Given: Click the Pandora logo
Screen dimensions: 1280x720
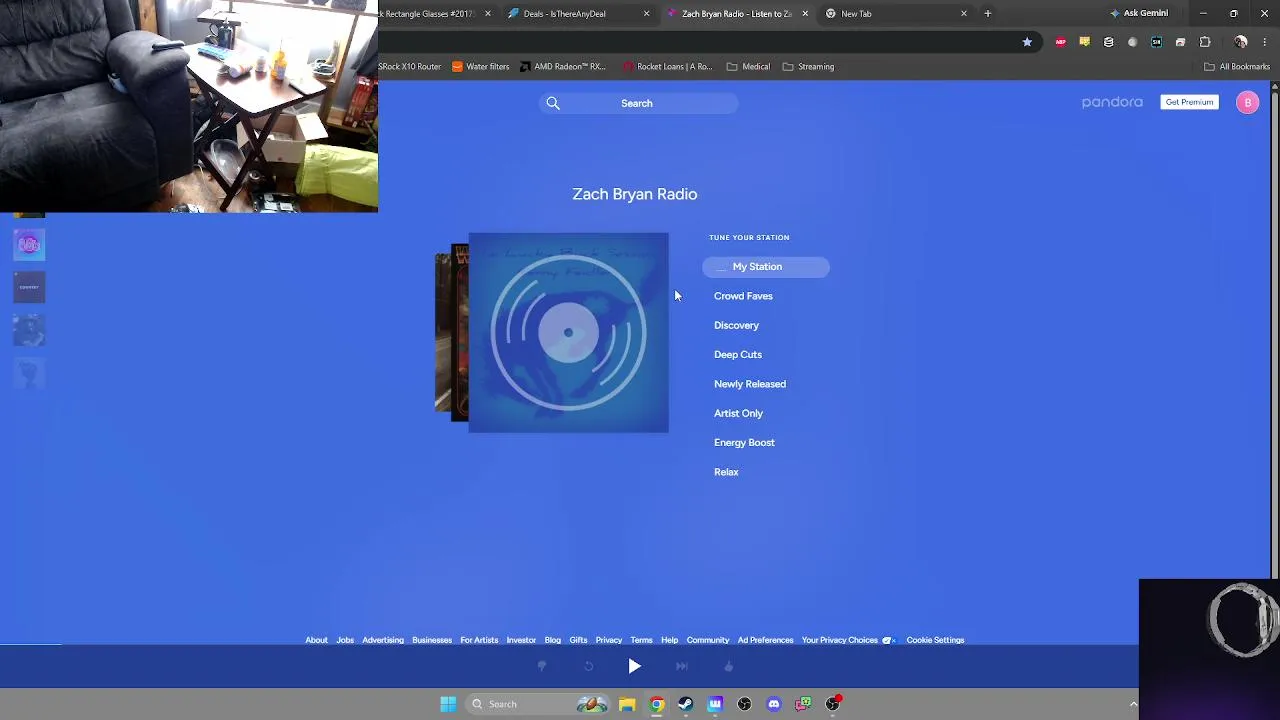Looking at the screenshot, I should [x=1112, y=102].
